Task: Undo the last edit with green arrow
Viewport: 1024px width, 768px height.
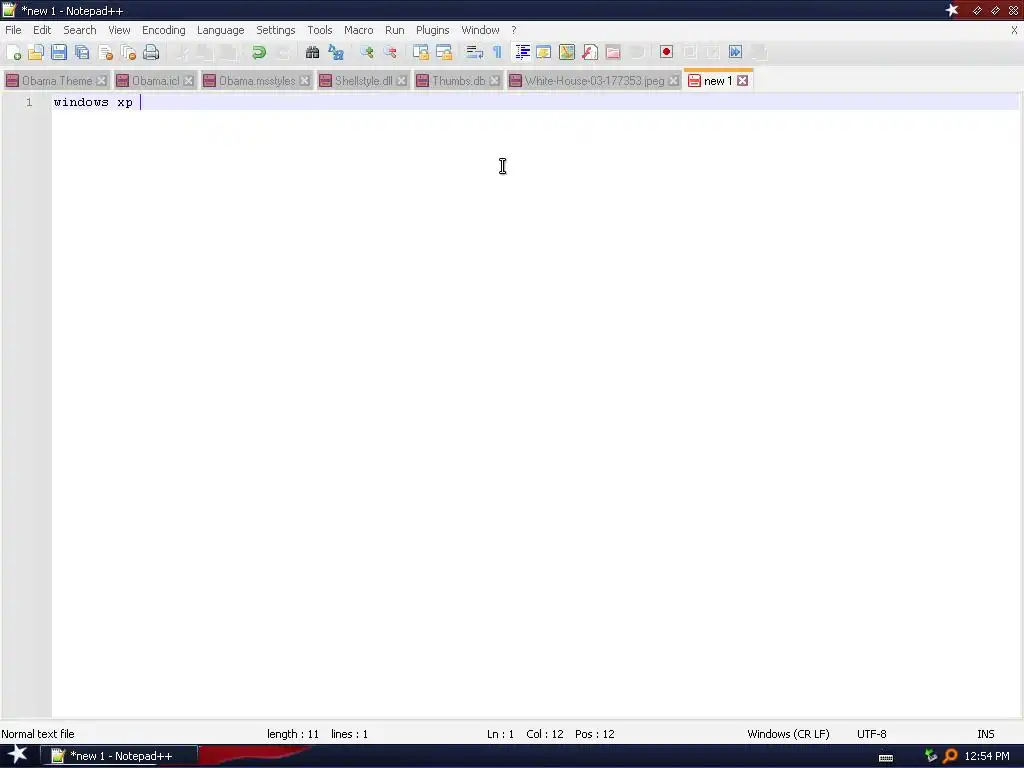Action: click(259, 52)
